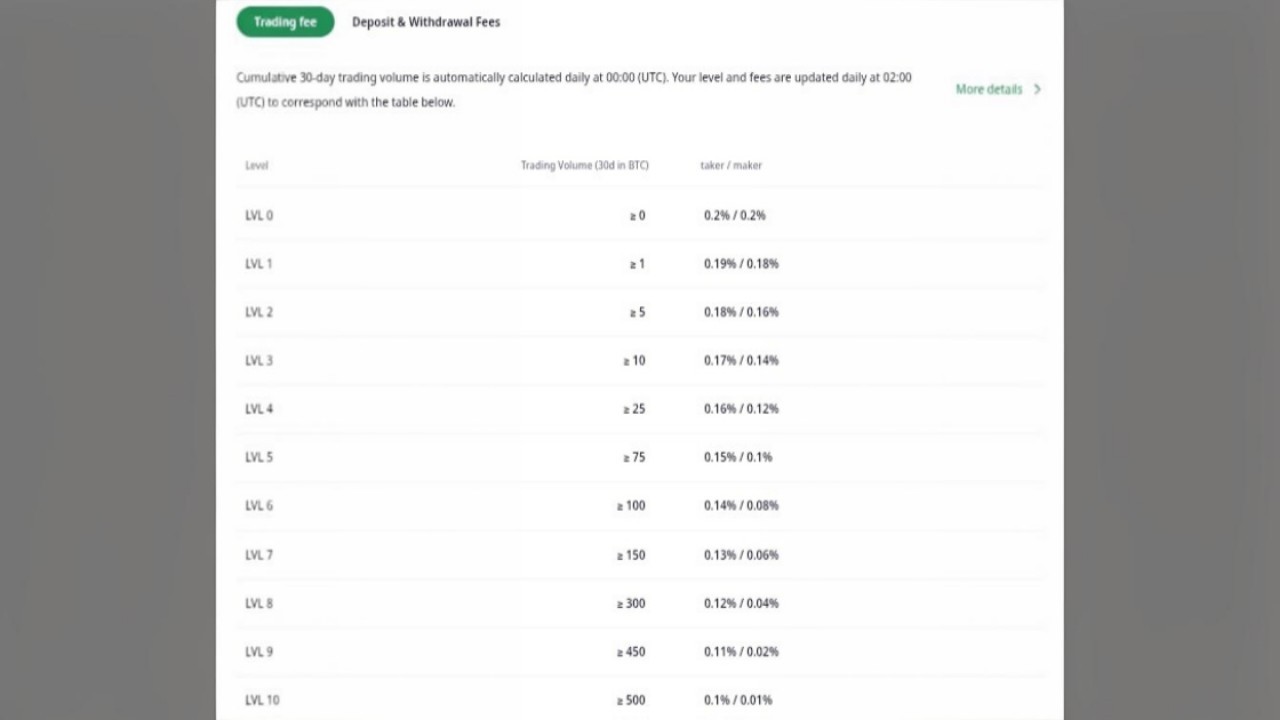The width and height of the screenshot is (1280, 720).
Task: Click the taker / maker column header
Action: pos(731,165)
